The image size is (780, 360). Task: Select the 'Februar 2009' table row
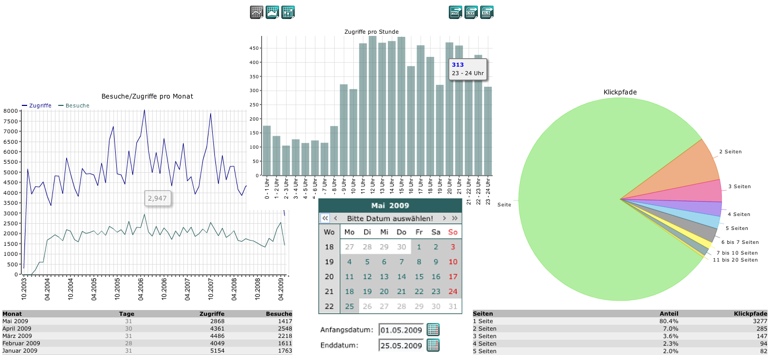pyautogui.click(x=147, y=344)
